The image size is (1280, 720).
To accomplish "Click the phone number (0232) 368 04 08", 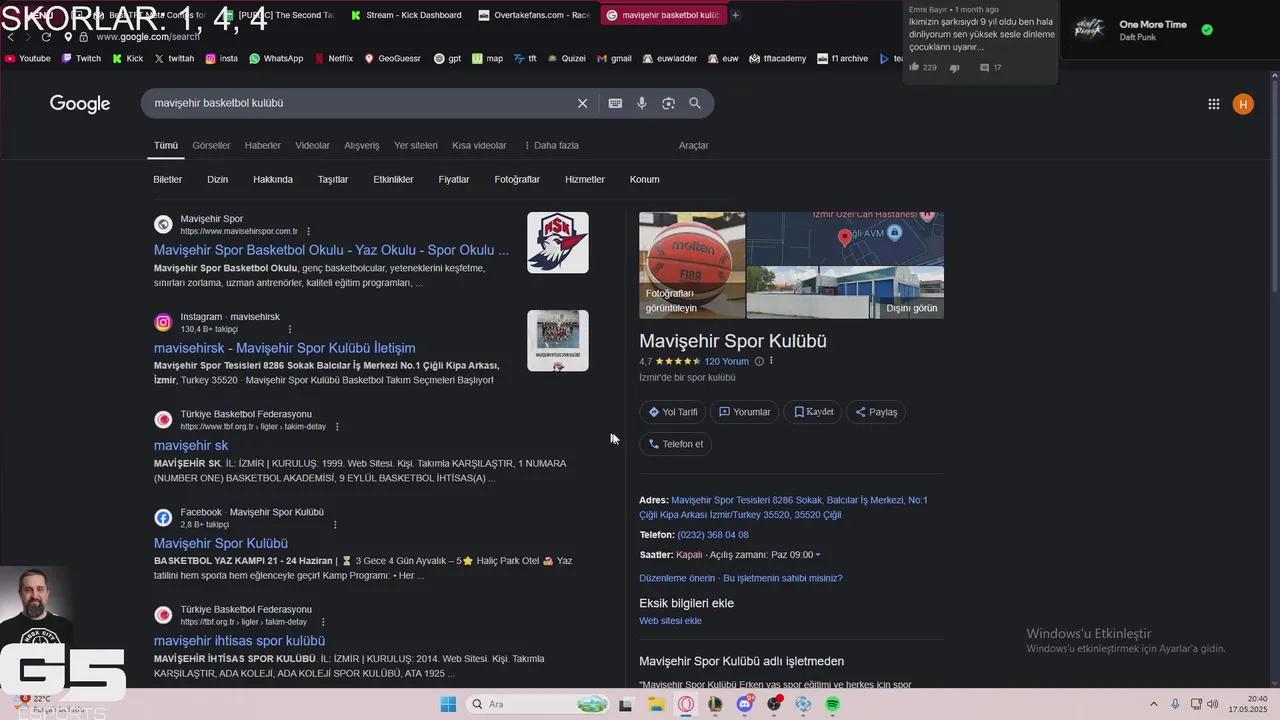I will coord(713,535).
